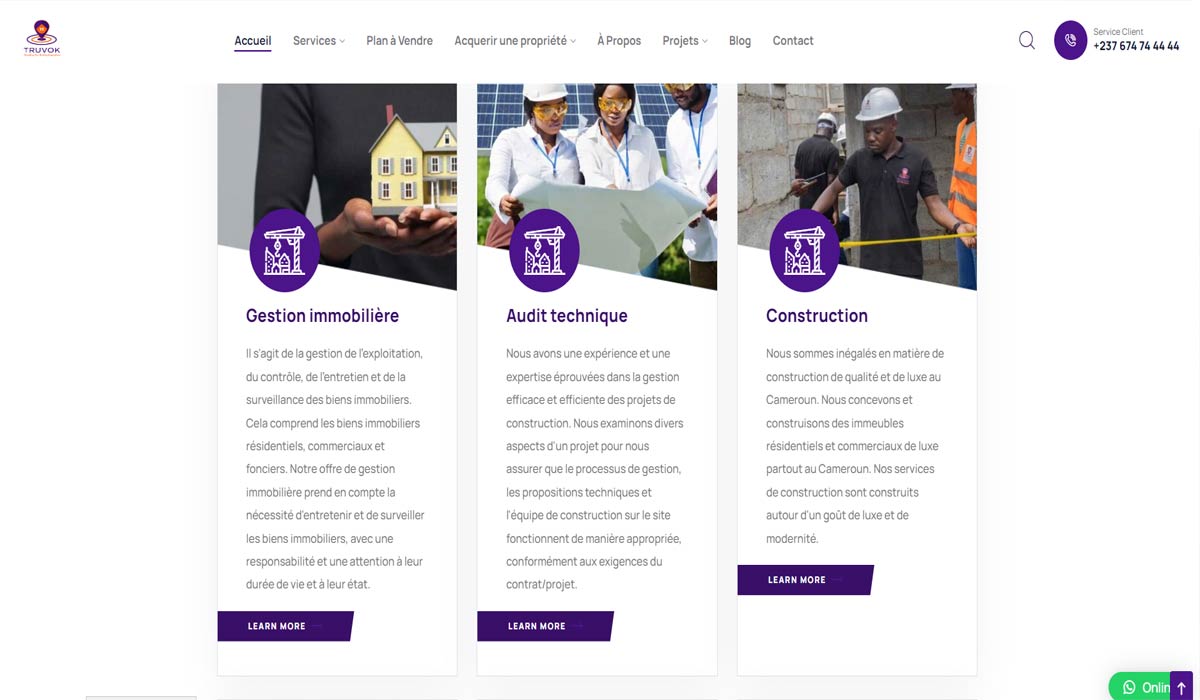The width and height of the screenshot is (1200, 700).
Task: Click the scroll-to-top arrow icon
Action: [x=1181, y=688]
